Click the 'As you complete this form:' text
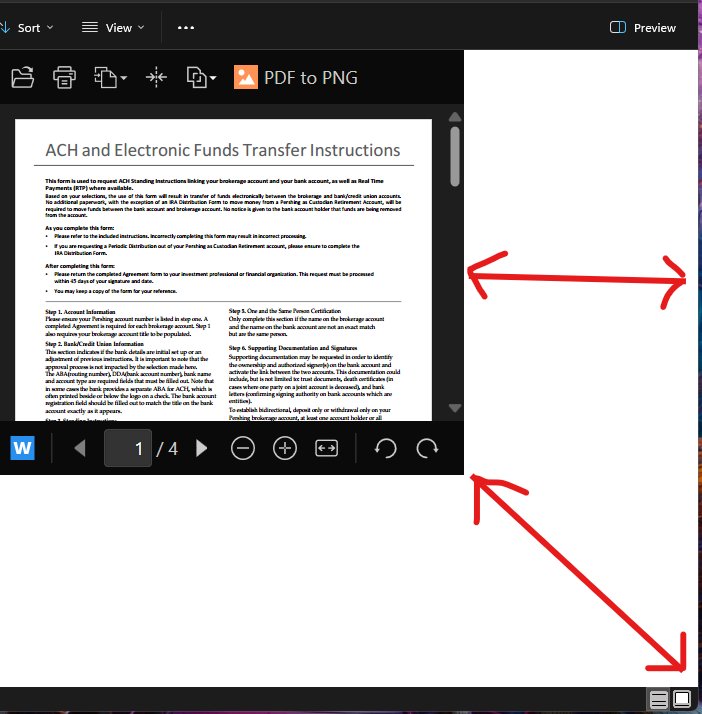The height and width of the screenshot is (714, 702). (80, 228)
